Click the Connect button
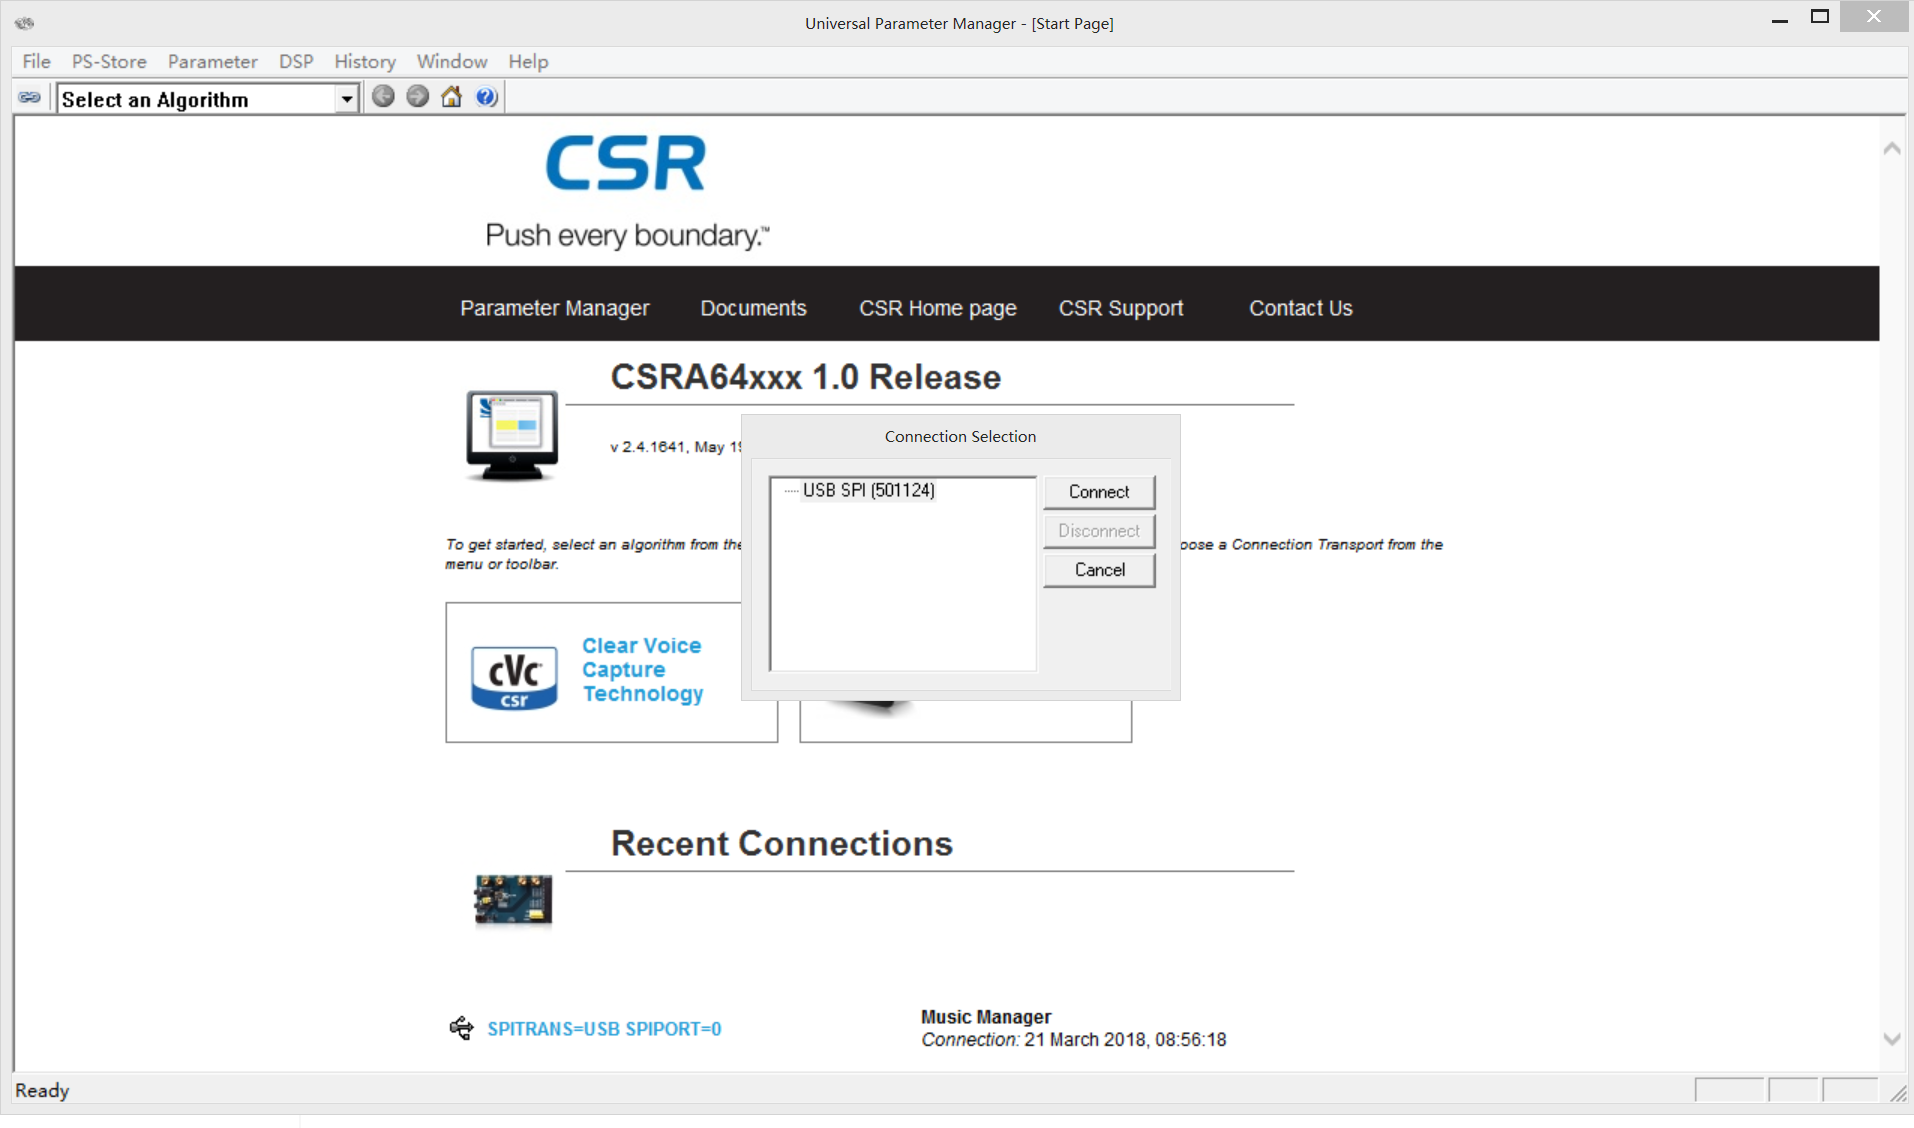1914x1128 pixels. pyautogui.click(x=1099, y=492)
